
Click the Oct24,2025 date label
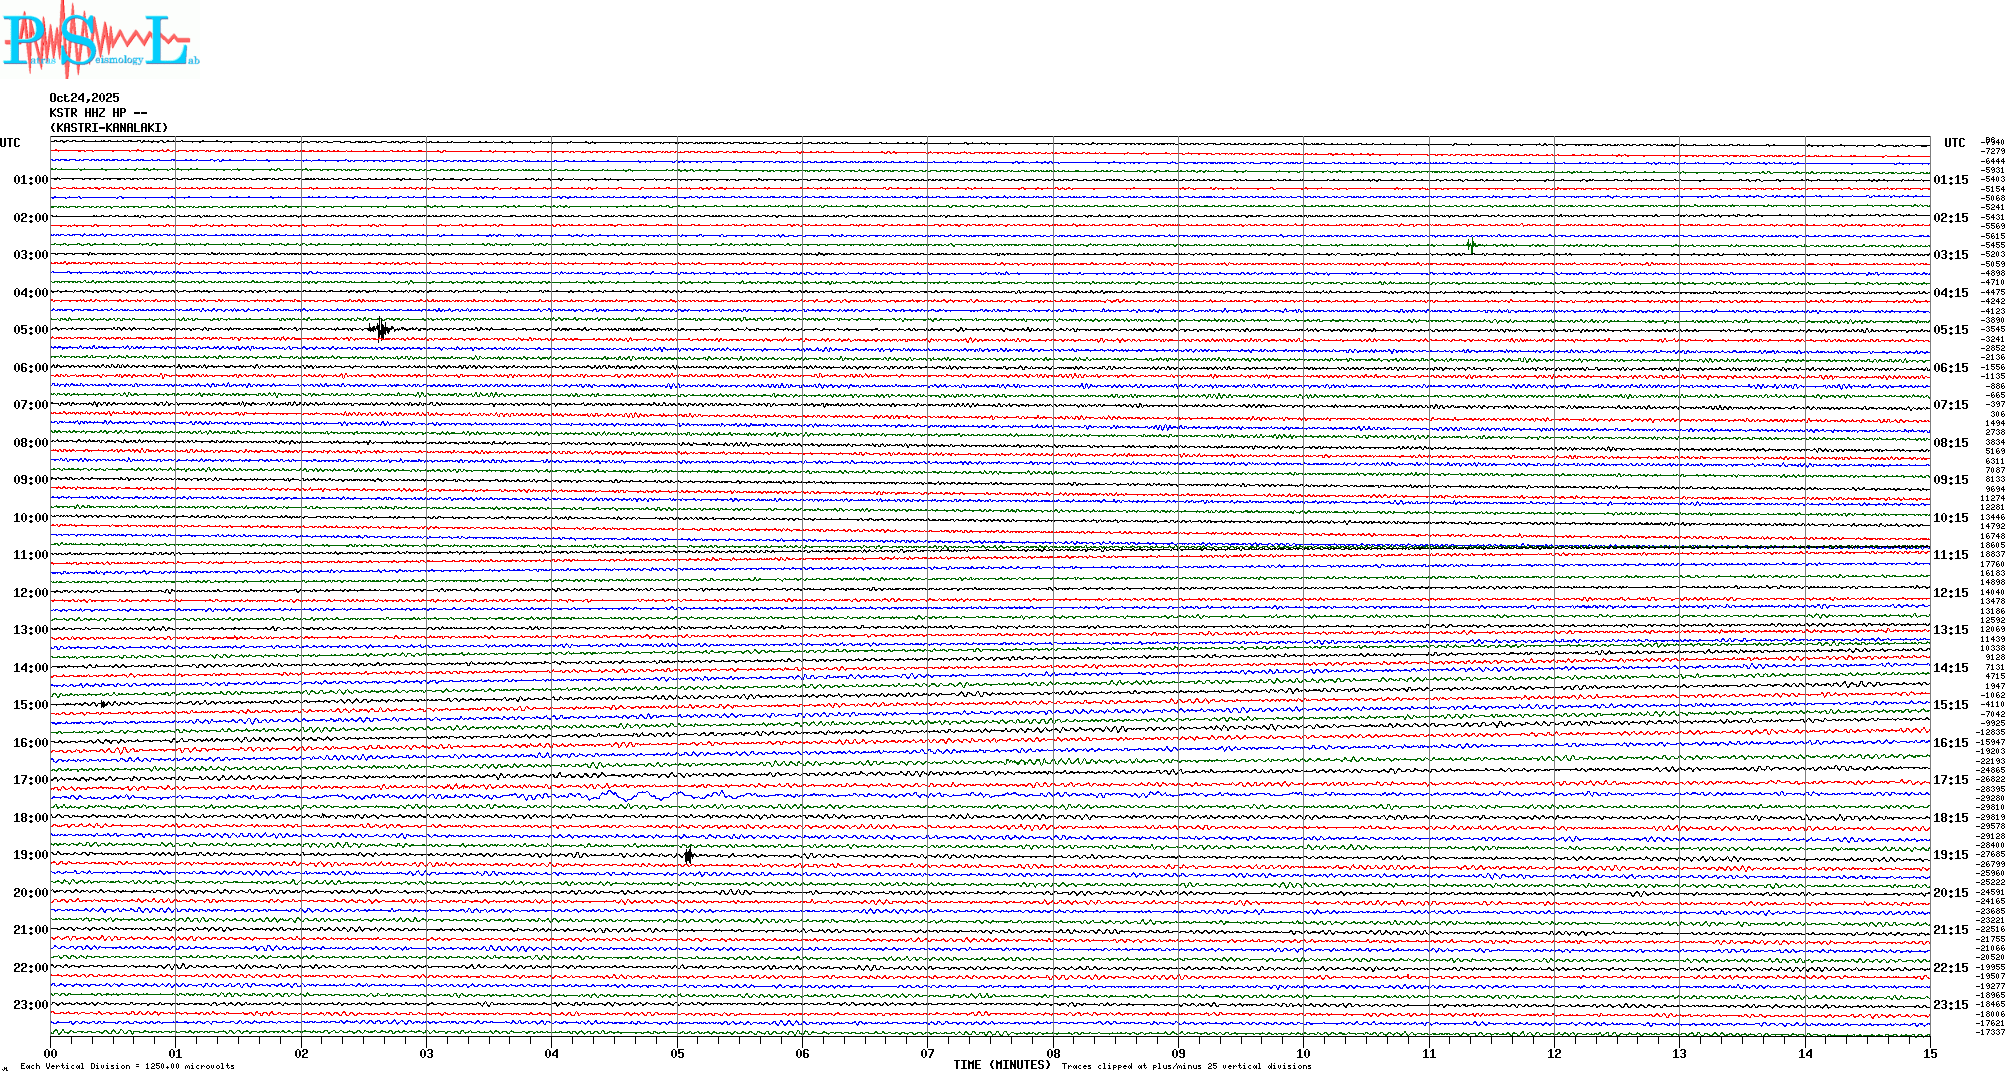(84, 98)
